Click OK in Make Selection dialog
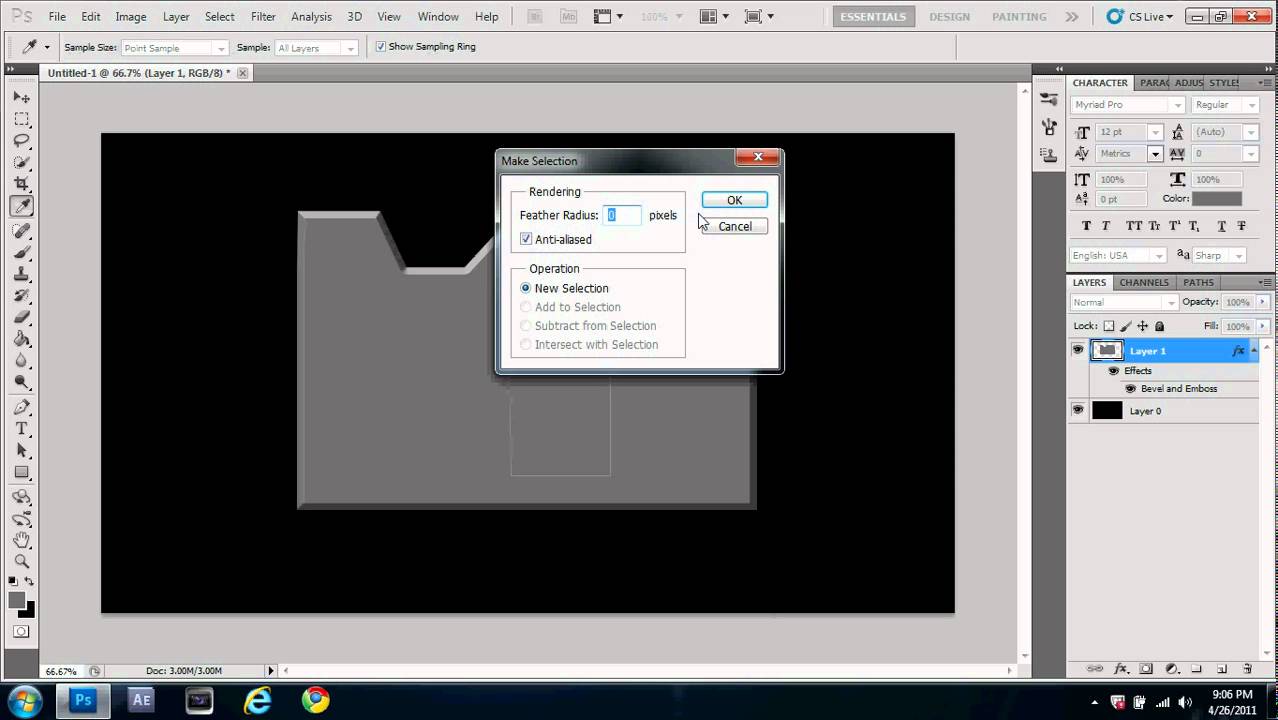This screenshot has height=720, width=1278. coord(735,200)
